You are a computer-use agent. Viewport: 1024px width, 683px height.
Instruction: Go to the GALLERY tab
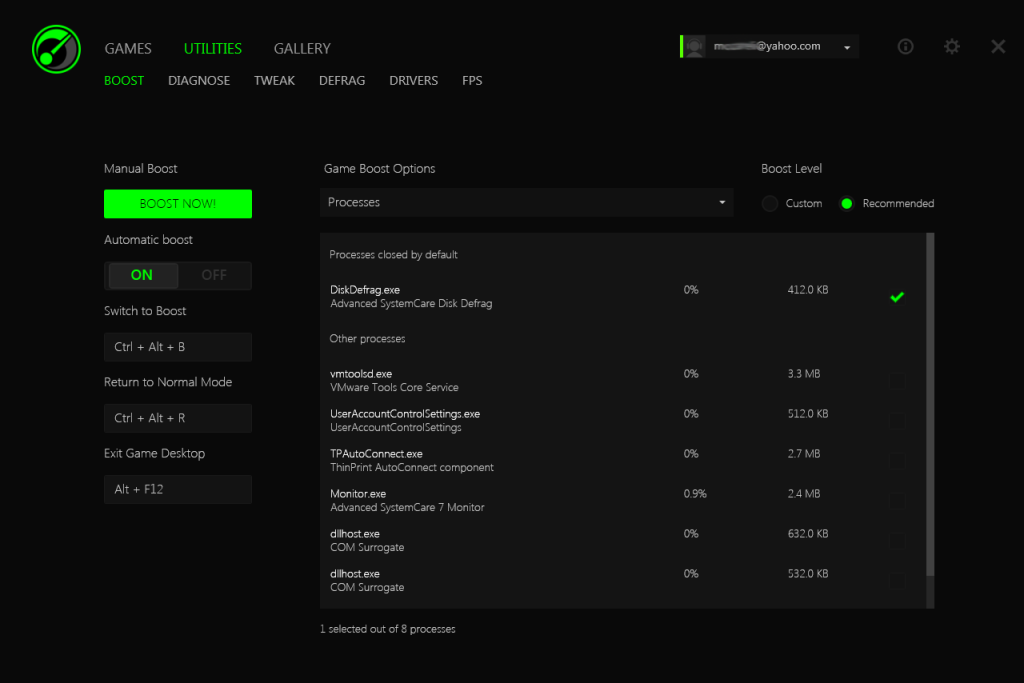tap(302, 48)
